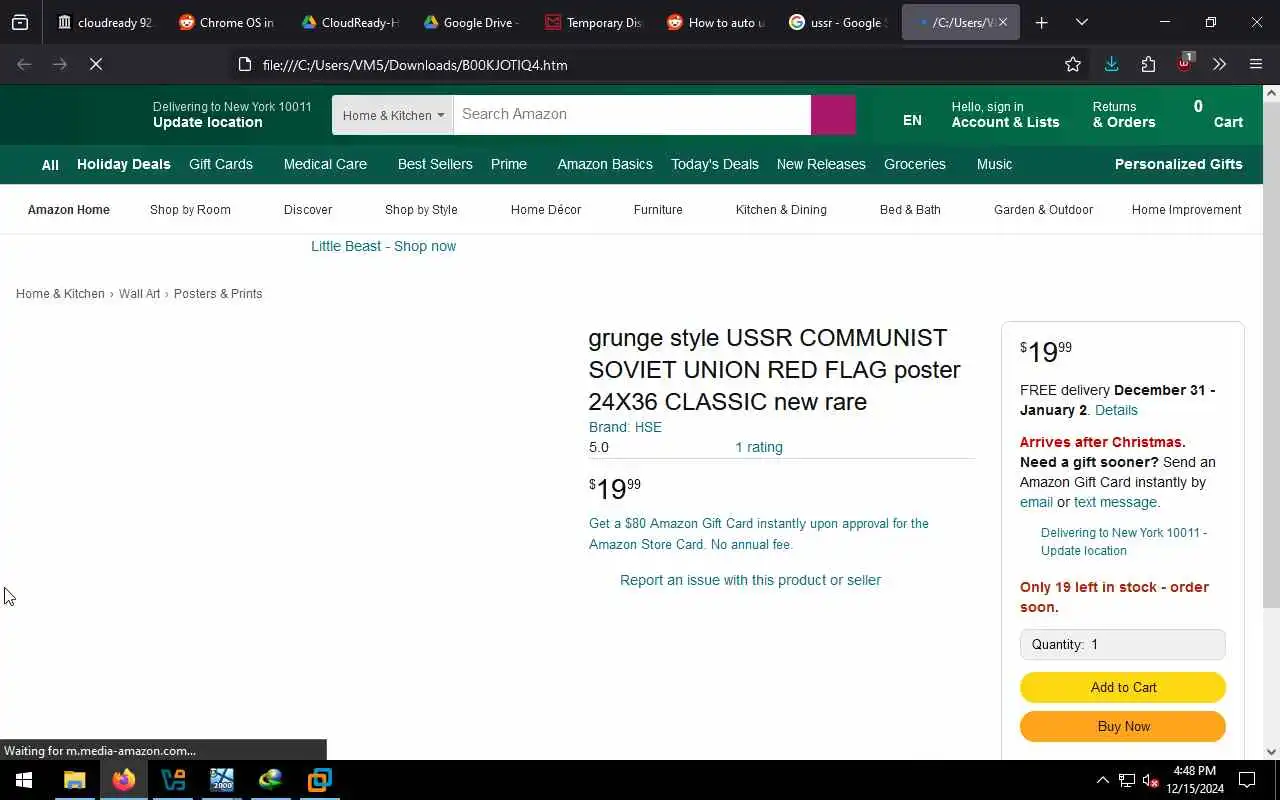Open the Shop by Room submenu
The width and height of the screenshot is (1280, 800).
(x=190, y=210)
